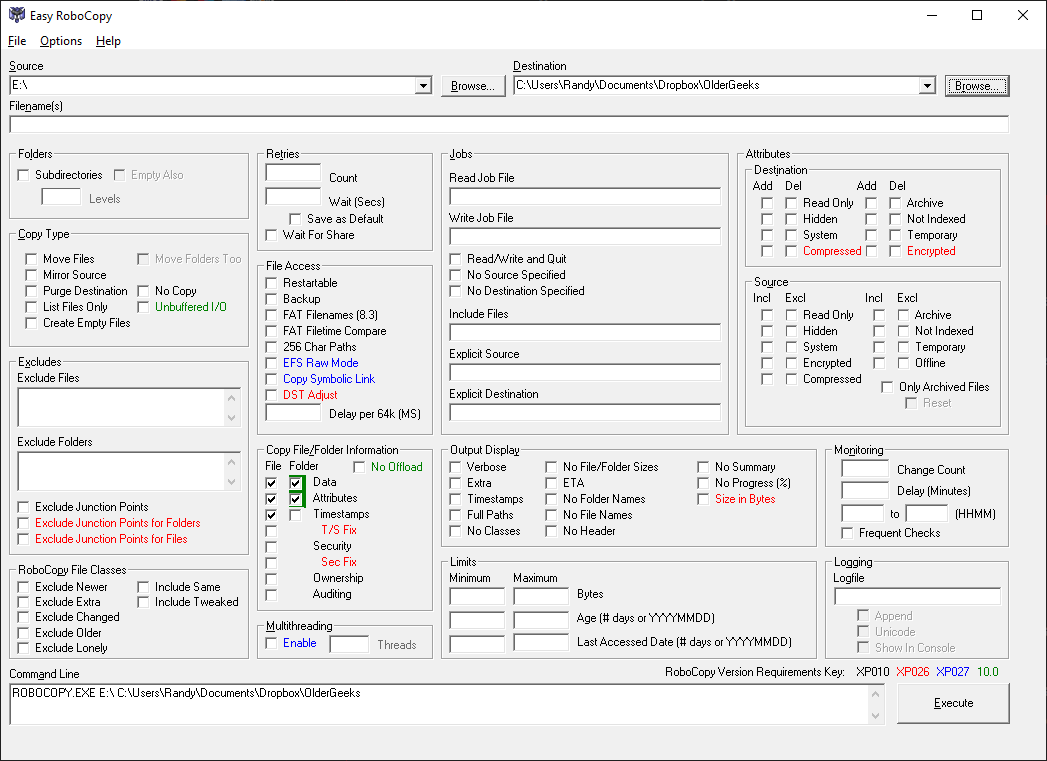Viewport: 1047px width, 761px height.
Task: Enable the Subdirectories checkbox
Action: point(23,175)
